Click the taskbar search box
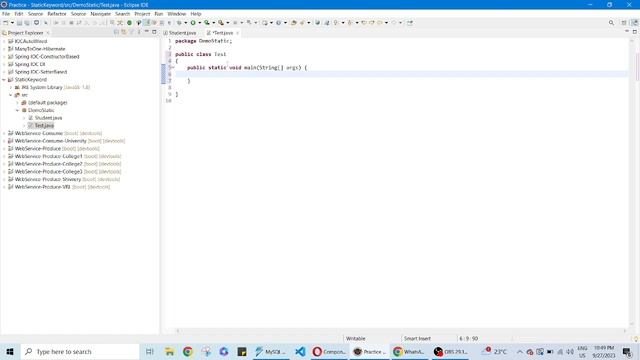Screen dimensions: 640x360 click(80, 351)
